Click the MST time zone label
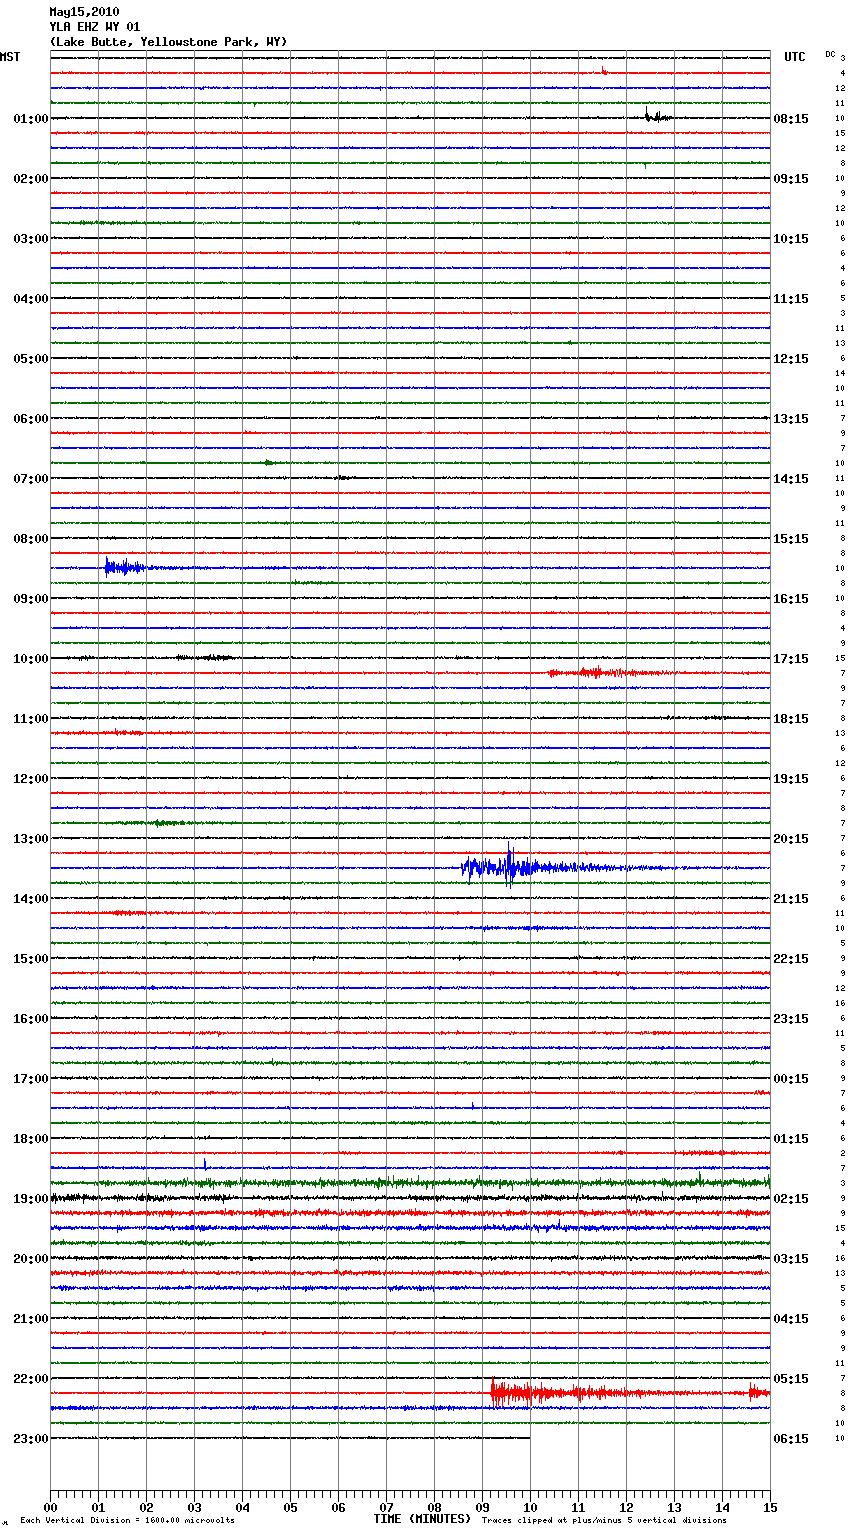The height and width of the screenshot is (1534, 850). [10, 57]
